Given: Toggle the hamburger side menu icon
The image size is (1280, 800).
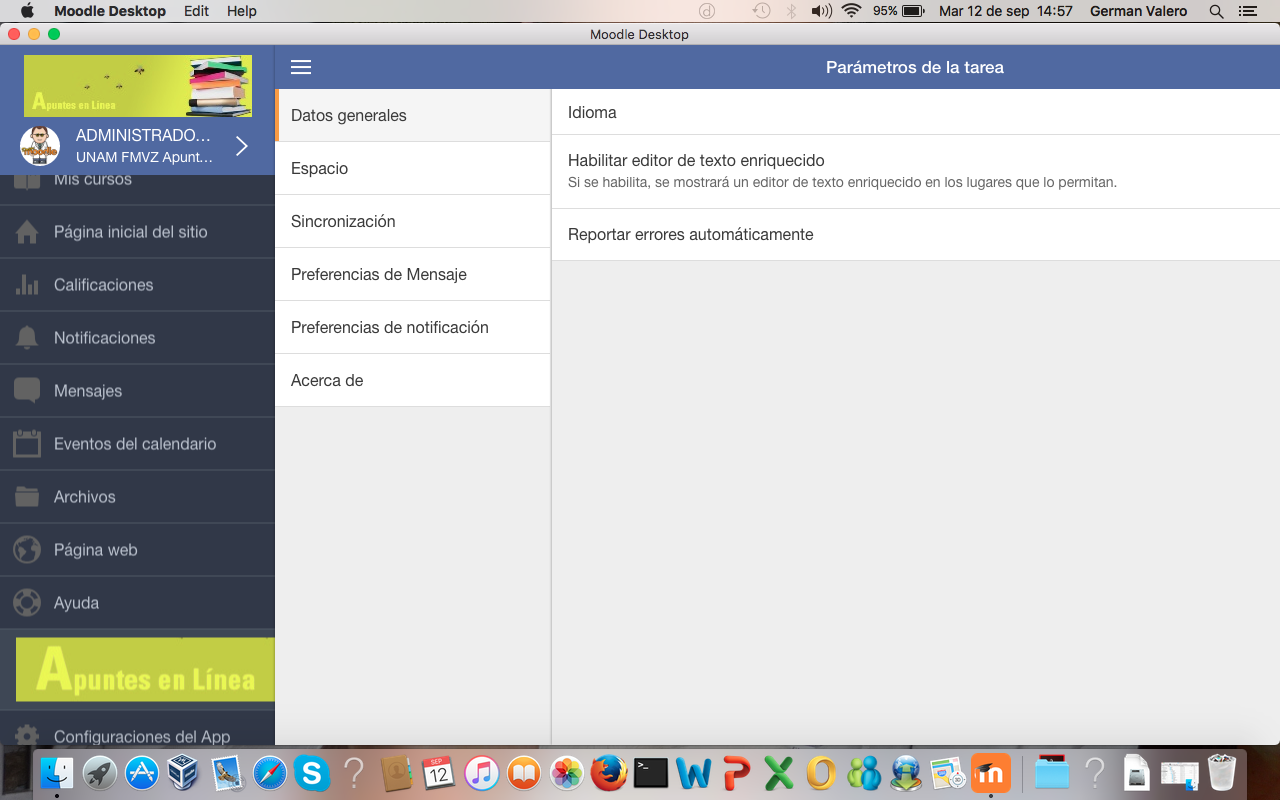Looking at the screenshot, I should pos(301,67).
